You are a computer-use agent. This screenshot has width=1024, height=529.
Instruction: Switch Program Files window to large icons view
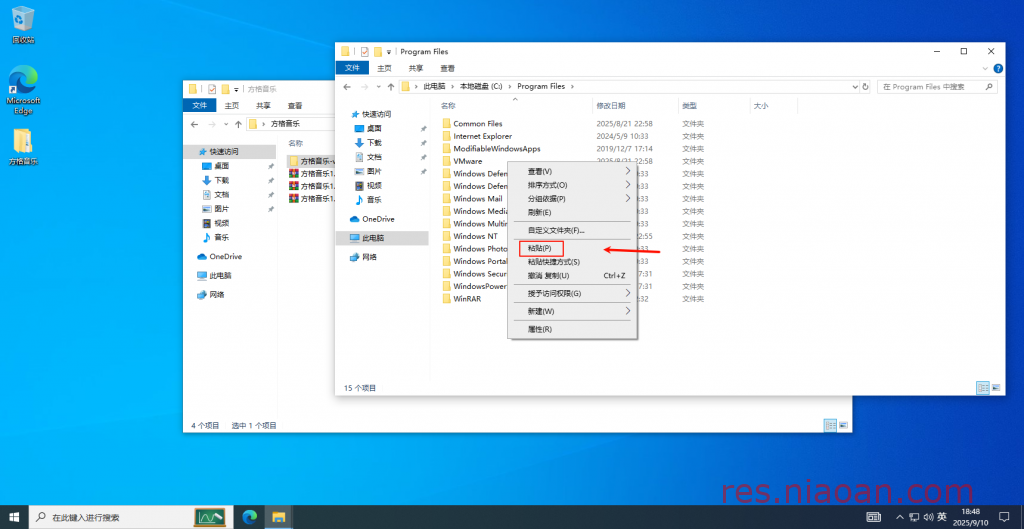pos(996,388)
